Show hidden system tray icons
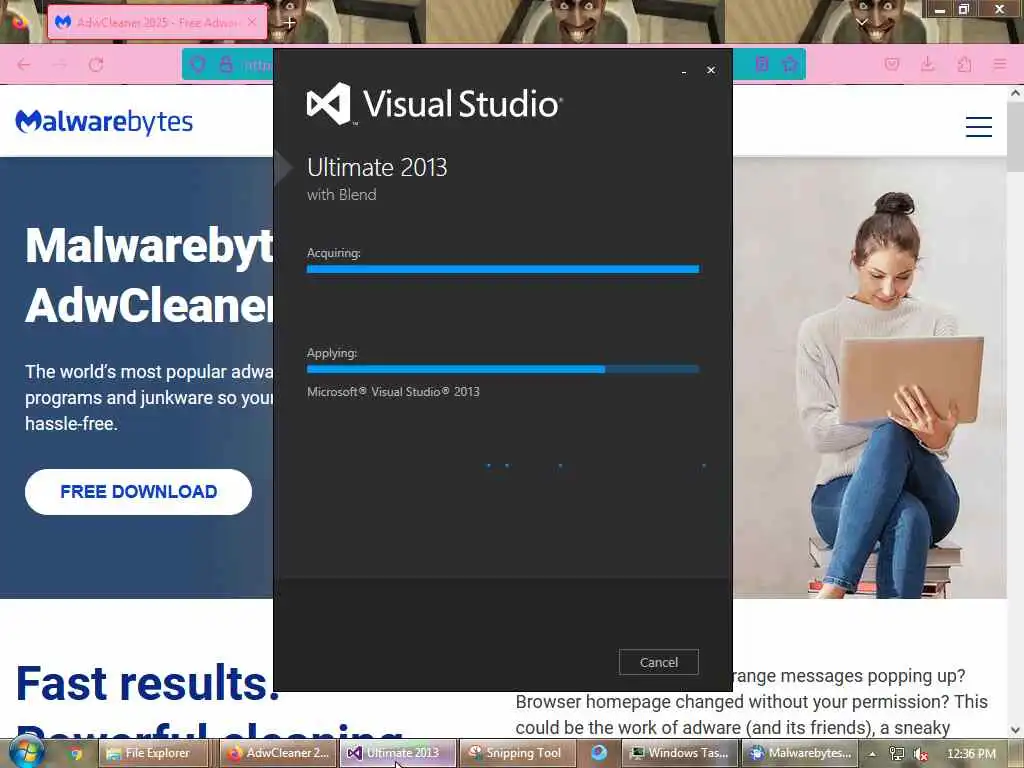1024x768 pixels. coord(872,754)
